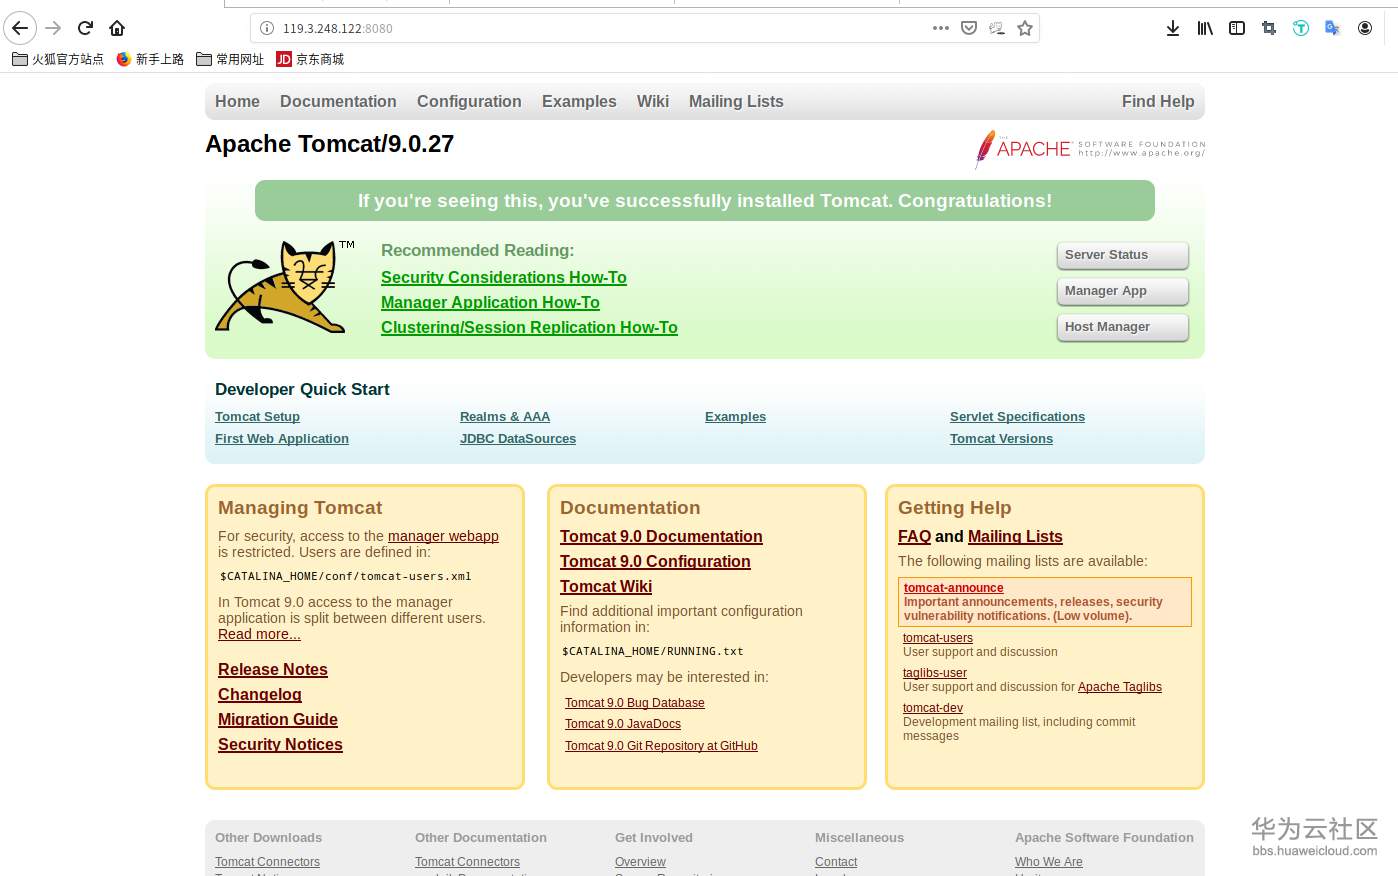Save page to Pocket

(969, 28)
